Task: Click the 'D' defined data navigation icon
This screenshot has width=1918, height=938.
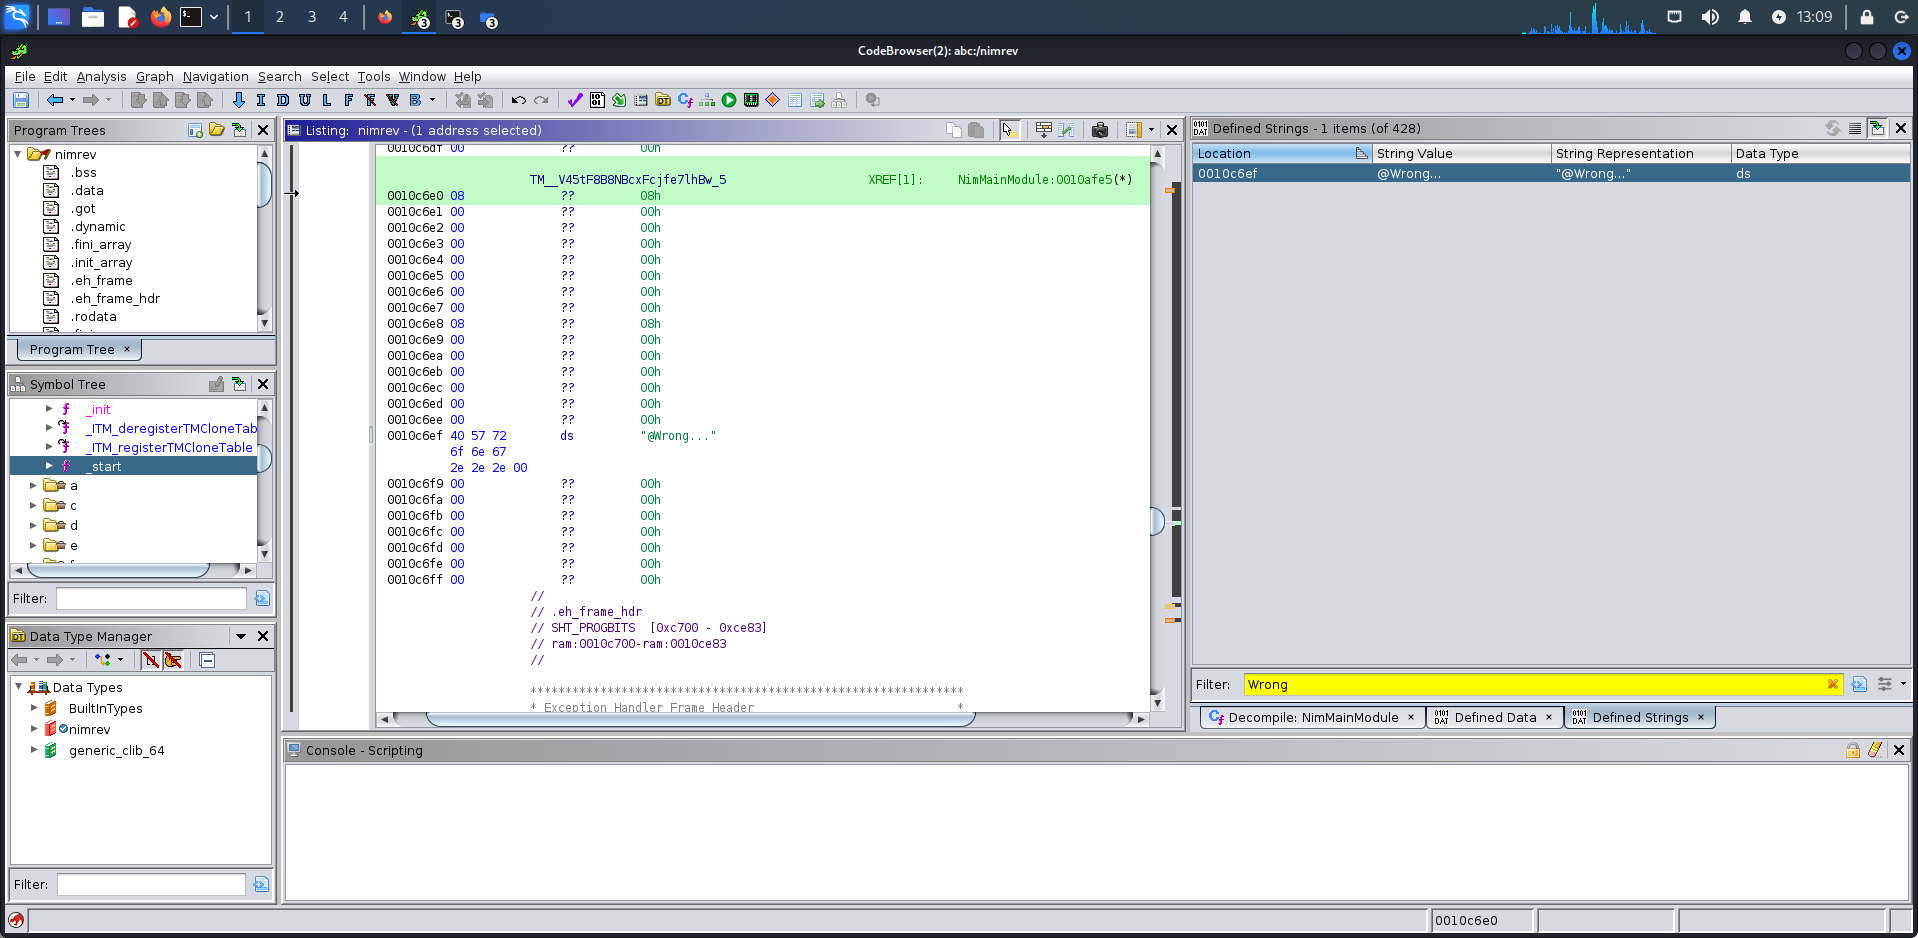Action: click(283, 100)
